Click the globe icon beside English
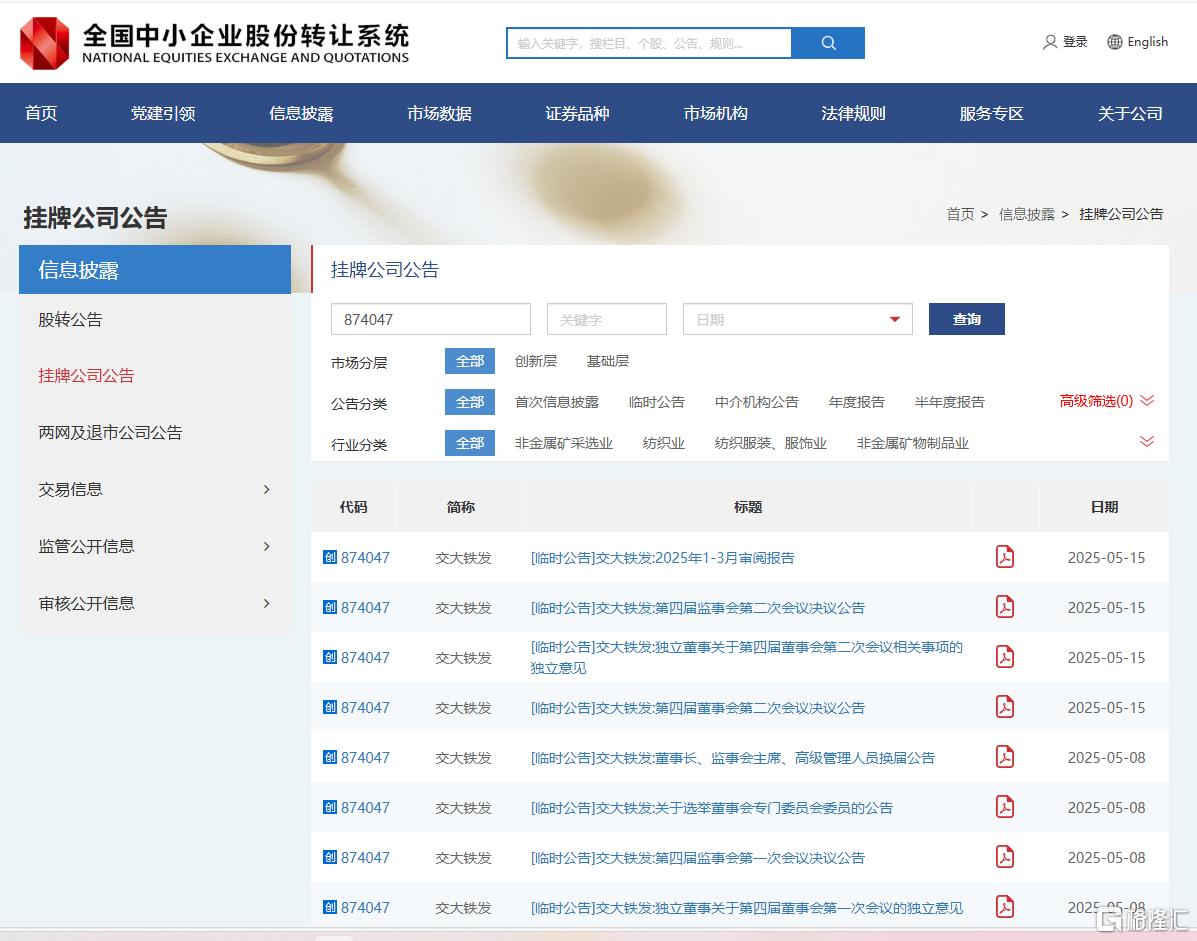This screenshot has height=941, width=1197. (1115, 42)
